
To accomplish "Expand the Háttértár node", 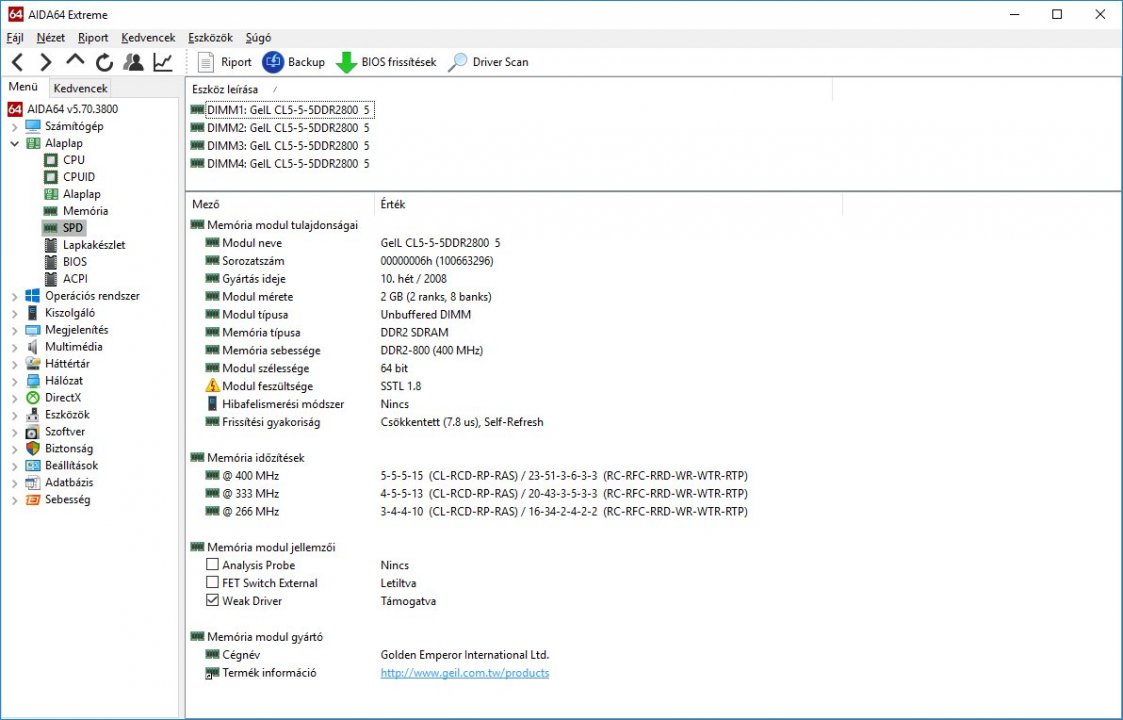I will point(14,364).
